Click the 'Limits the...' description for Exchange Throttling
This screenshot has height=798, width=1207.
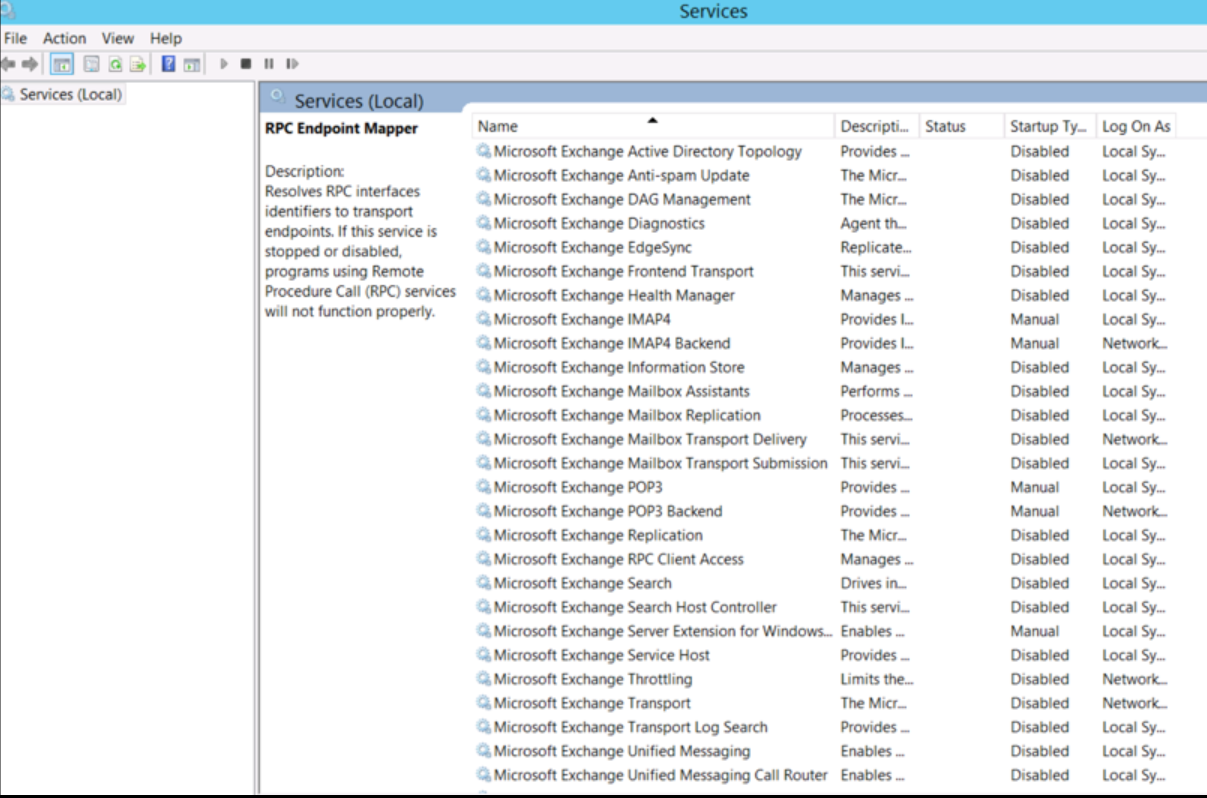[877, 680]
